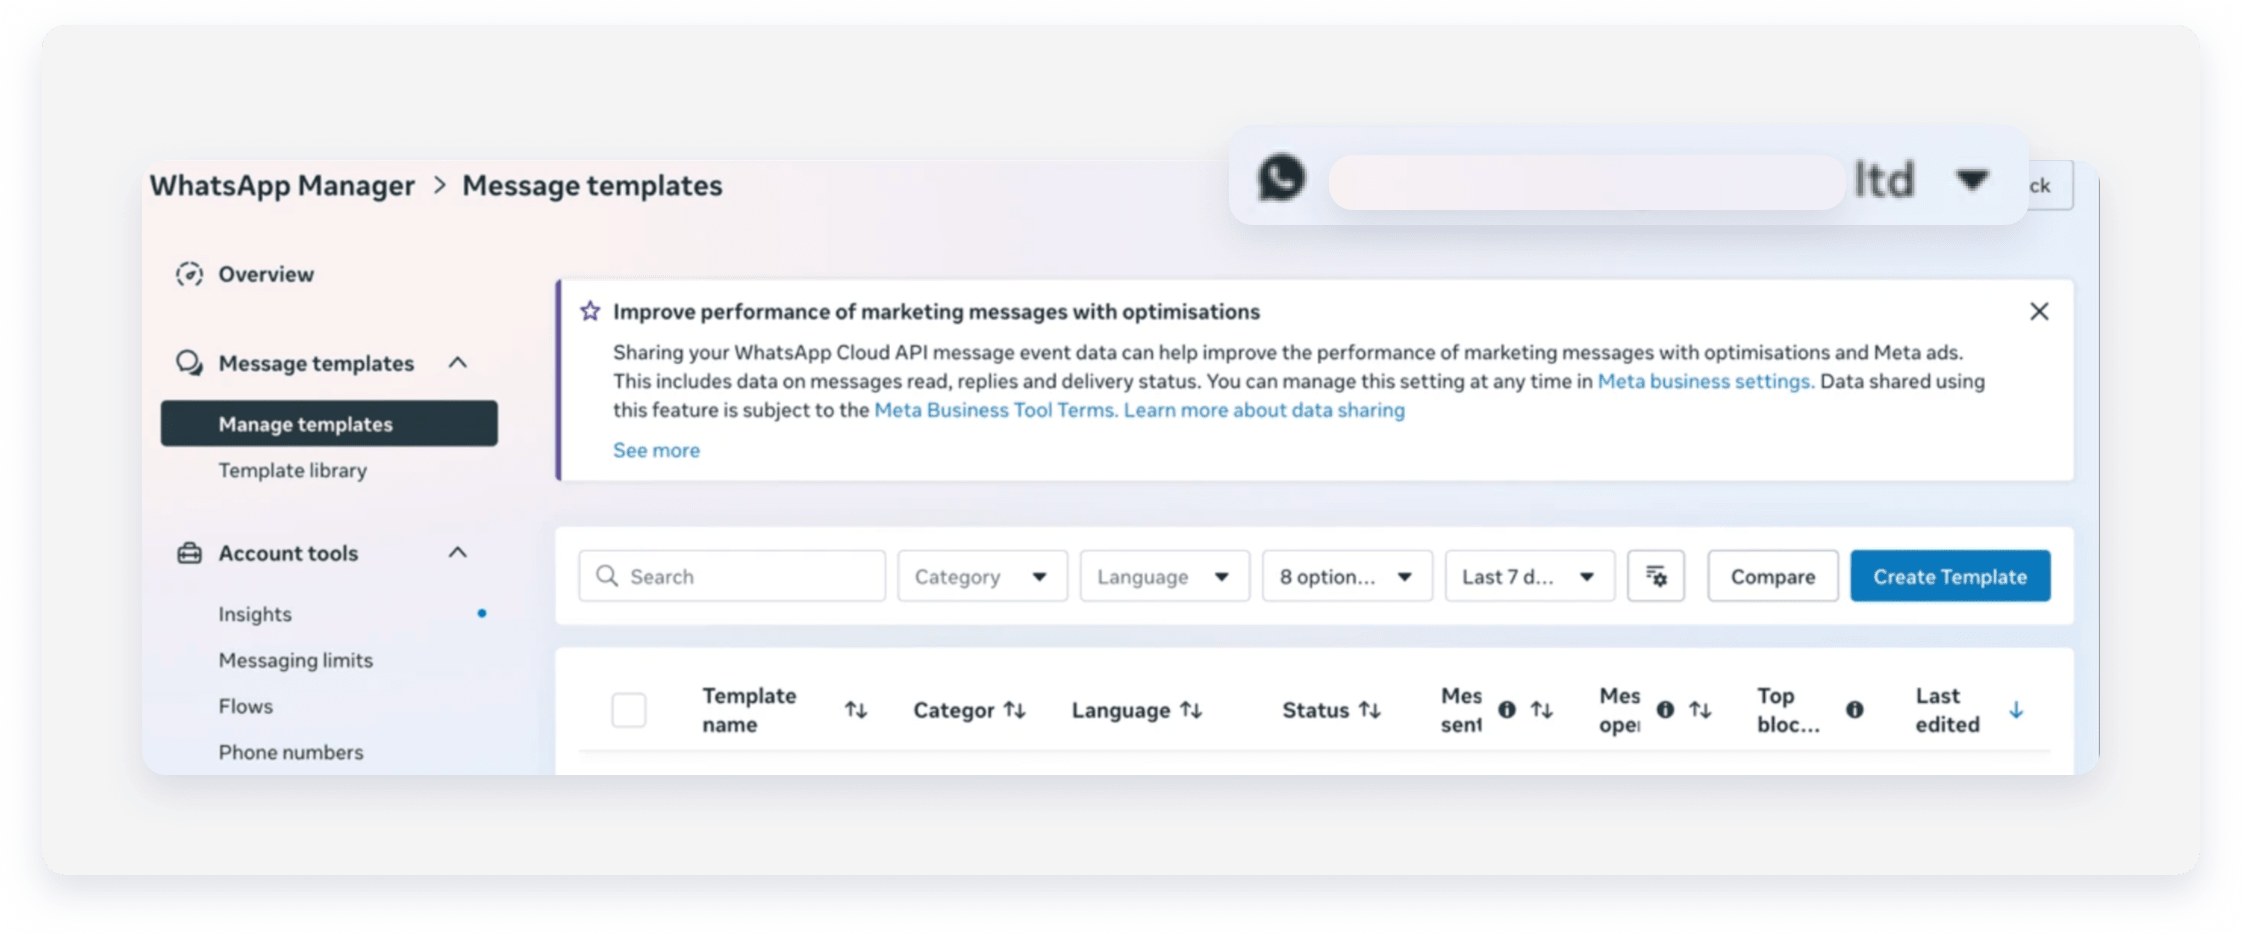Click the WhatsApp logo icon

tap(1281, 178)
